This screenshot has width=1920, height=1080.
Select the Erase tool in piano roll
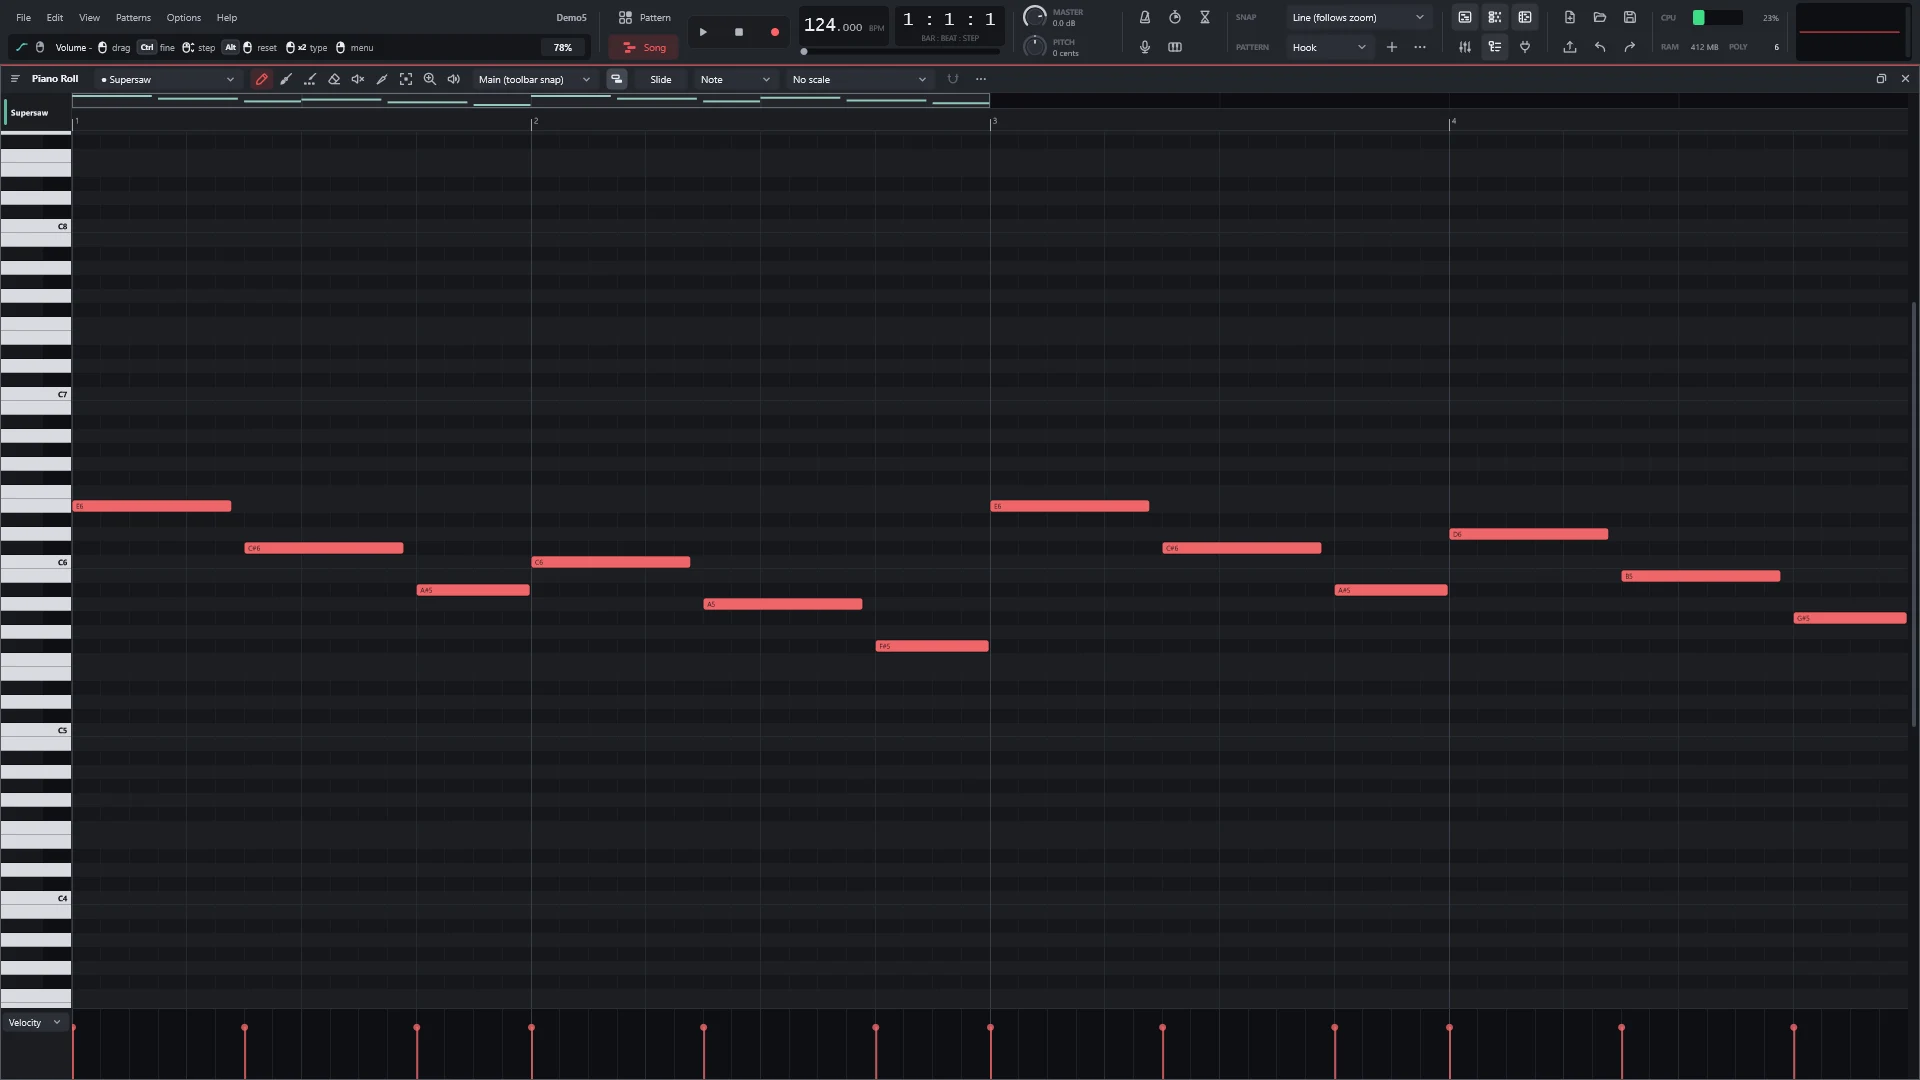[334, 79]
